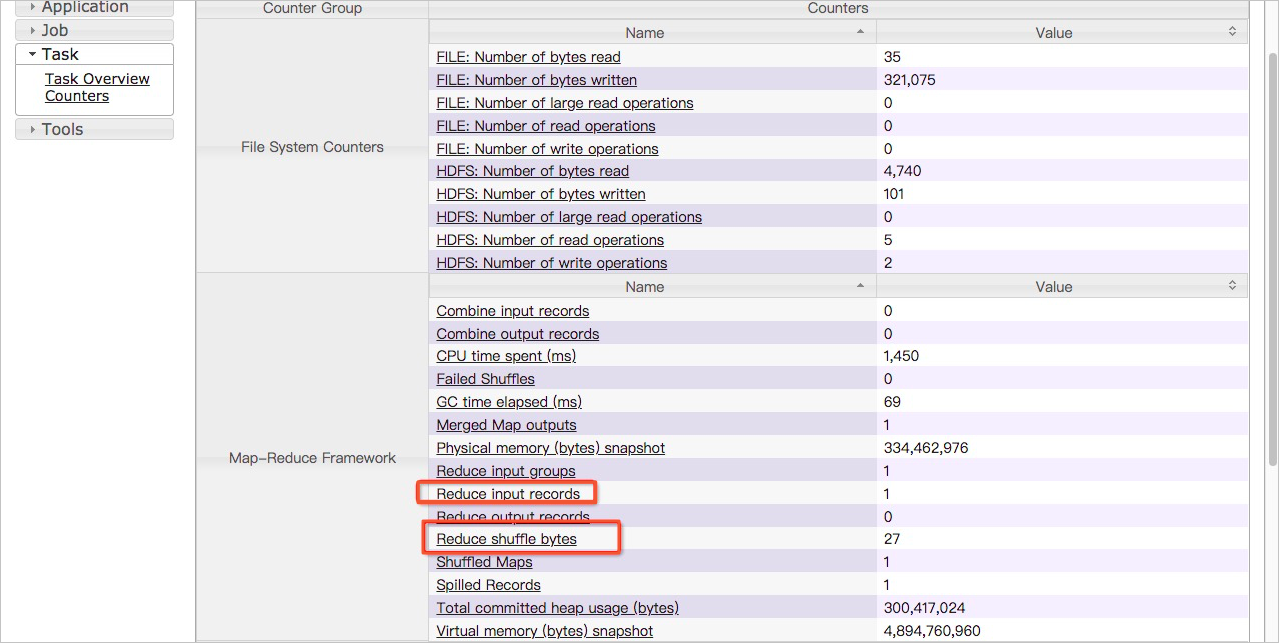Open Reduce input groups counter

(x=506, y=471)
